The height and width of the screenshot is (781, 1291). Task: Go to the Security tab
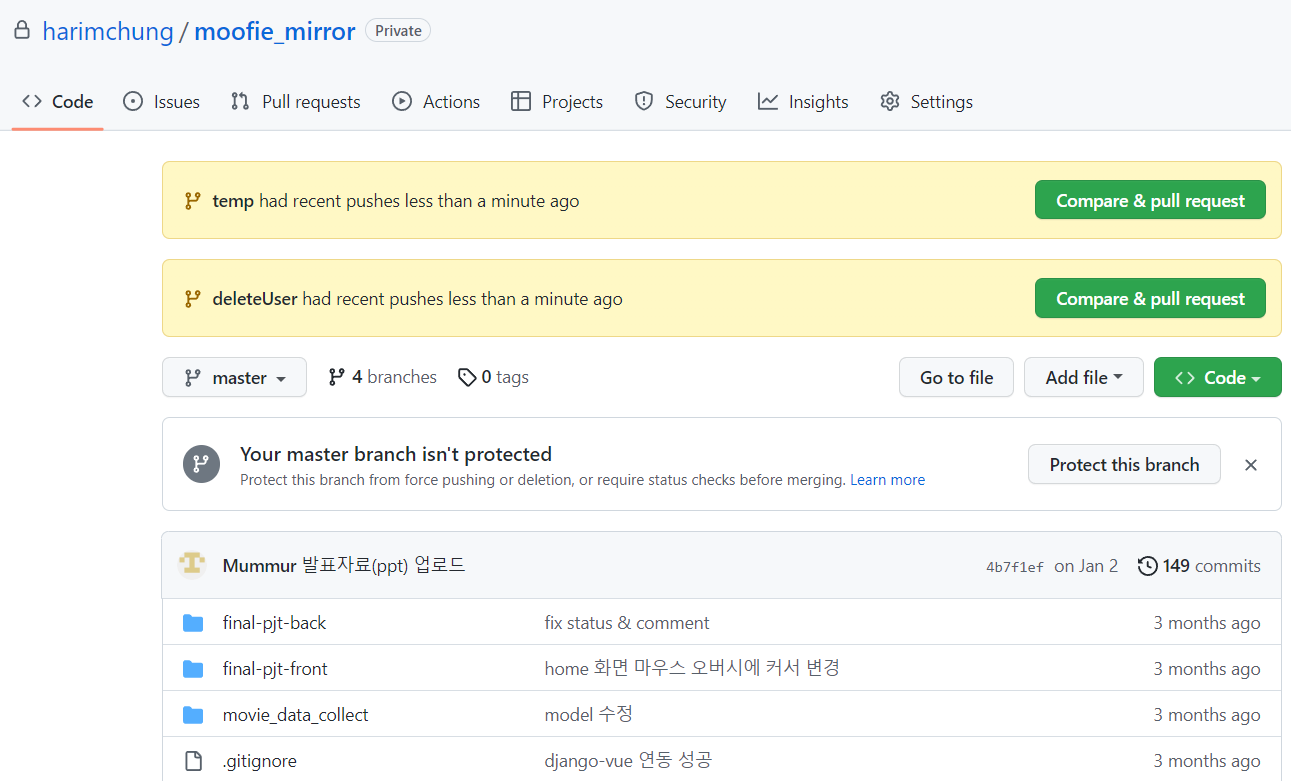(x=680, y=102)
